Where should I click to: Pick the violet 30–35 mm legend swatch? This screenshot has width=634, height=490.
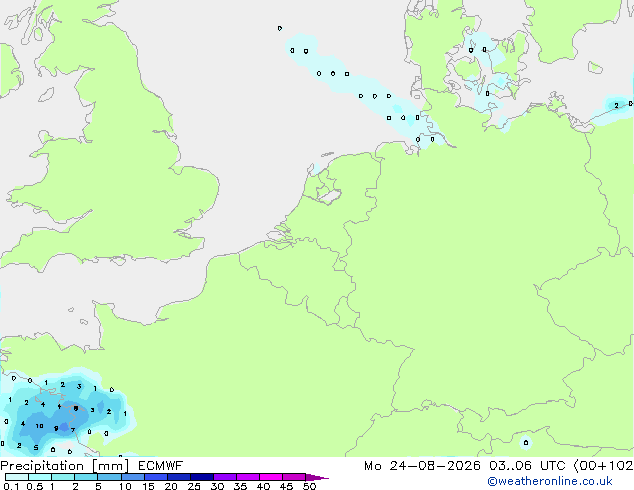click(225, 477)
